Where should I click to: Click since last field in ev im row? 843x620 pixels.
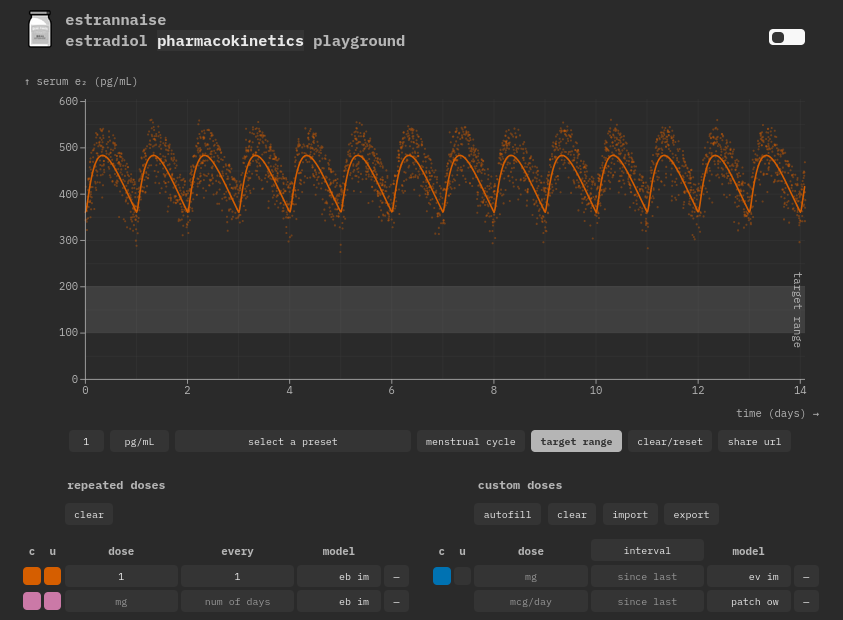[x=647, y=576]
